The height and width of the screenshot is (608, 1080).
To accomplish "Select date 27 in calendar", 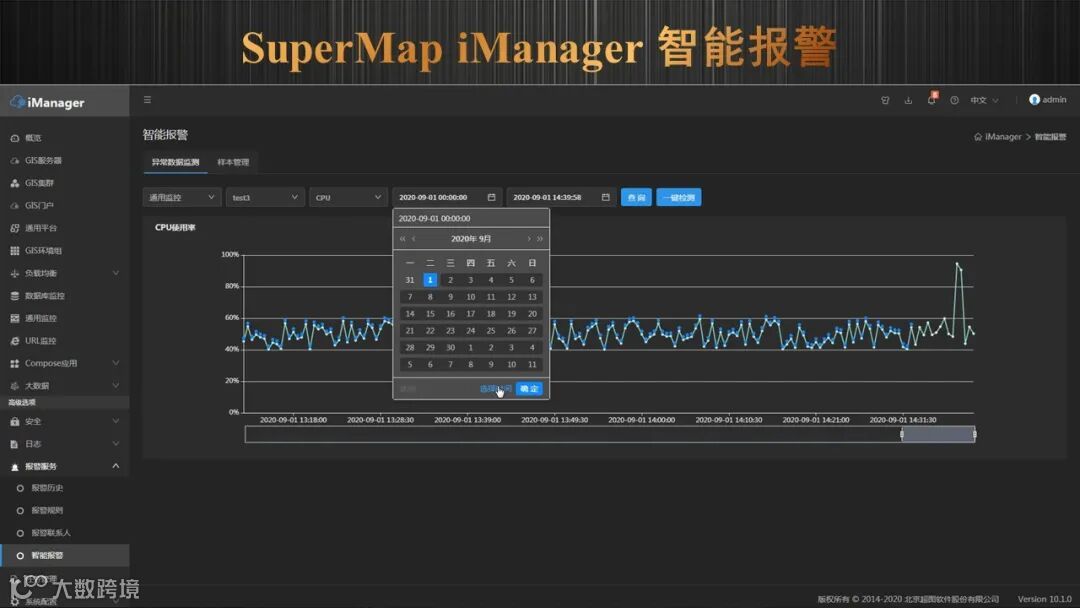I will 532,331.
